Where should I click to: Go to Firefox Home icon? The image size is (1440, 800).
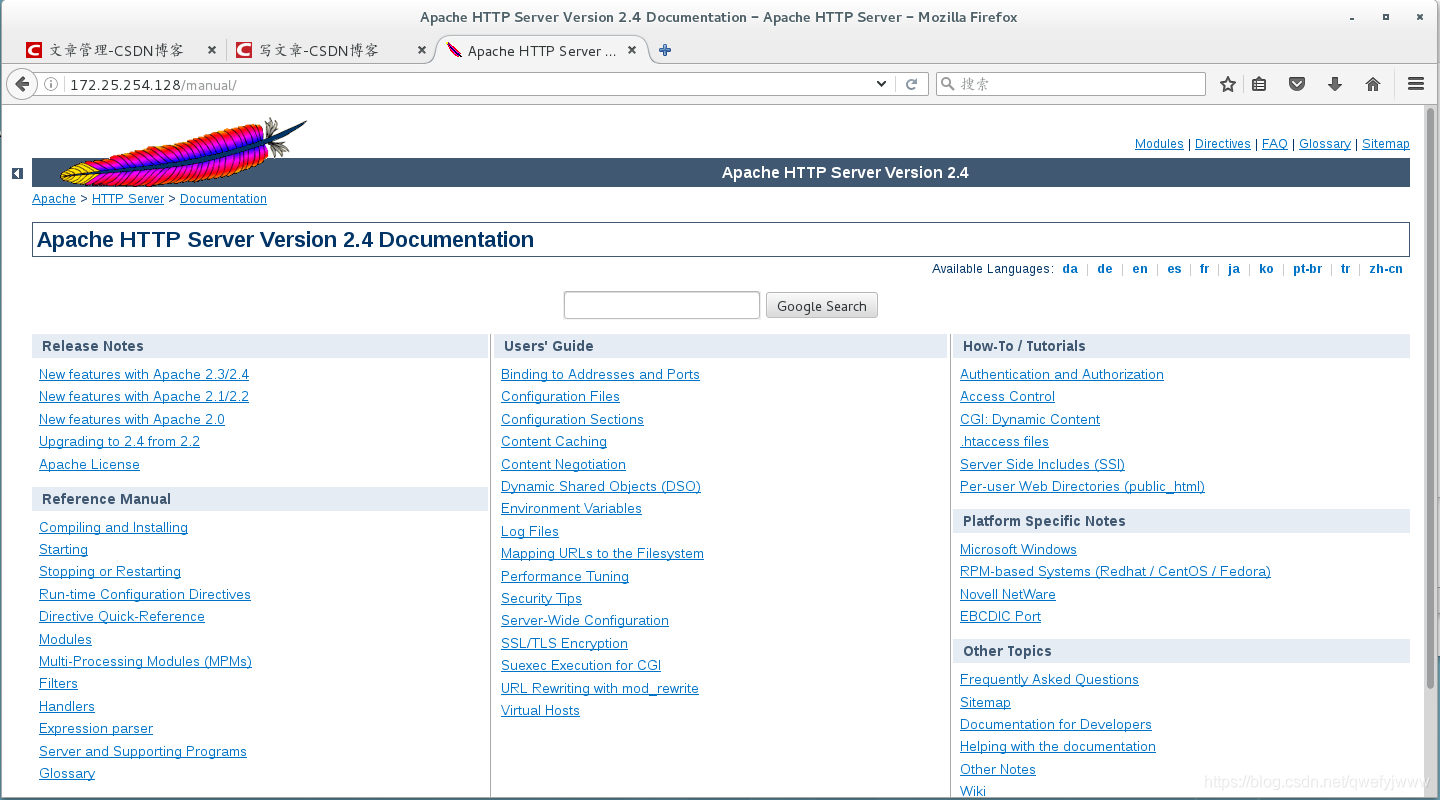tap(1373, 84)
